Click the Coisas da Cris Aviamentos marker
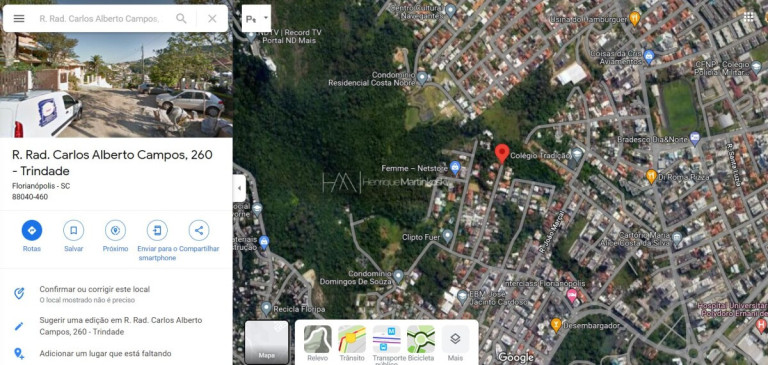Viewport: 768px width, 365px height. [x=649, y=56]
